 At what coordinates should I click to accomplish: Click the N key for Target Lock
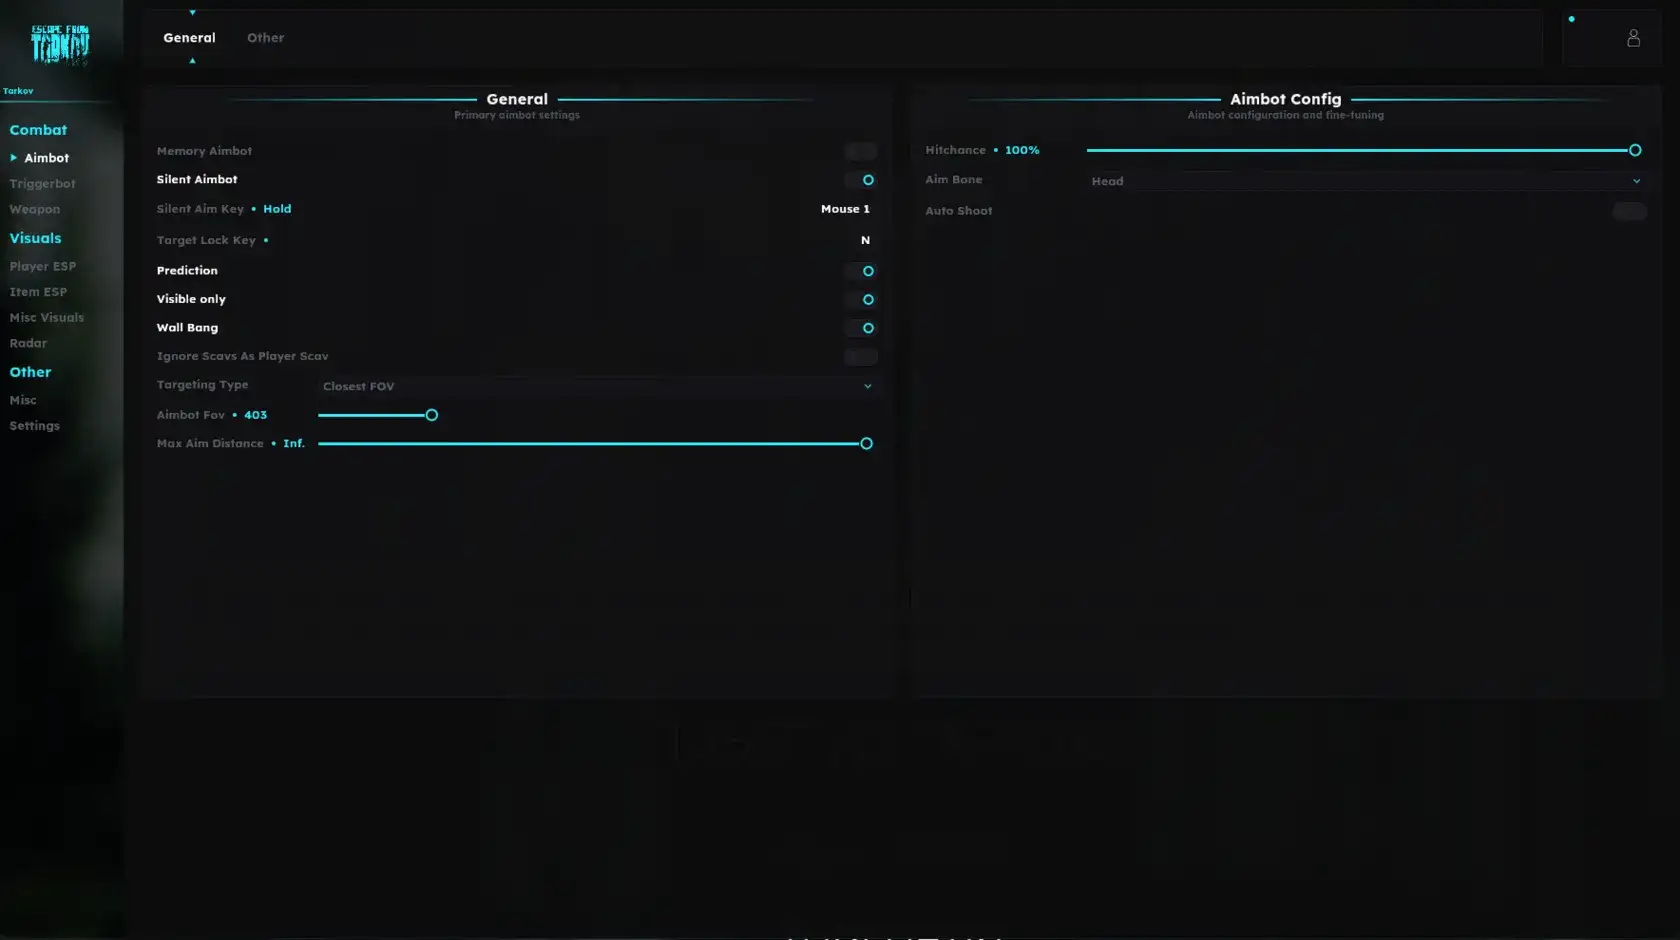tap(865, 240)
